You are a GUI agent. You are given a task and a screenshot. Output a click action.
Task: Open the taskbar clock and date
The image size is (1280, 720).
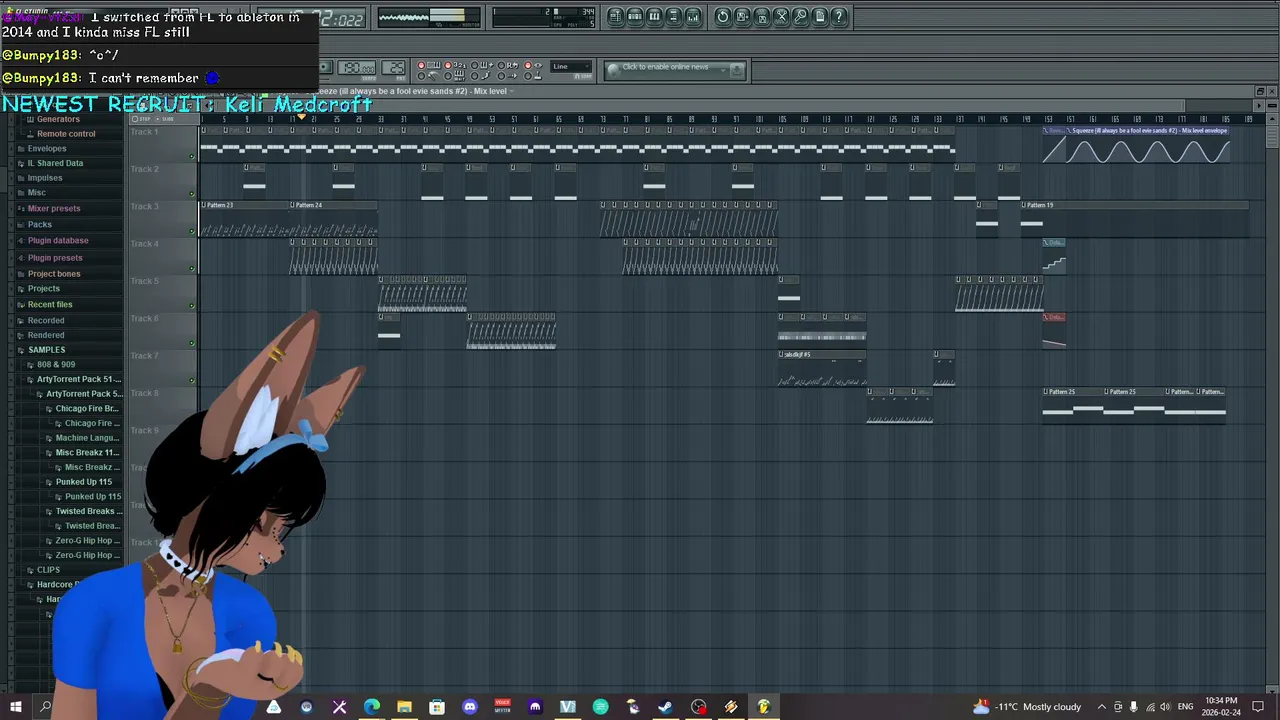(1222, 707)
